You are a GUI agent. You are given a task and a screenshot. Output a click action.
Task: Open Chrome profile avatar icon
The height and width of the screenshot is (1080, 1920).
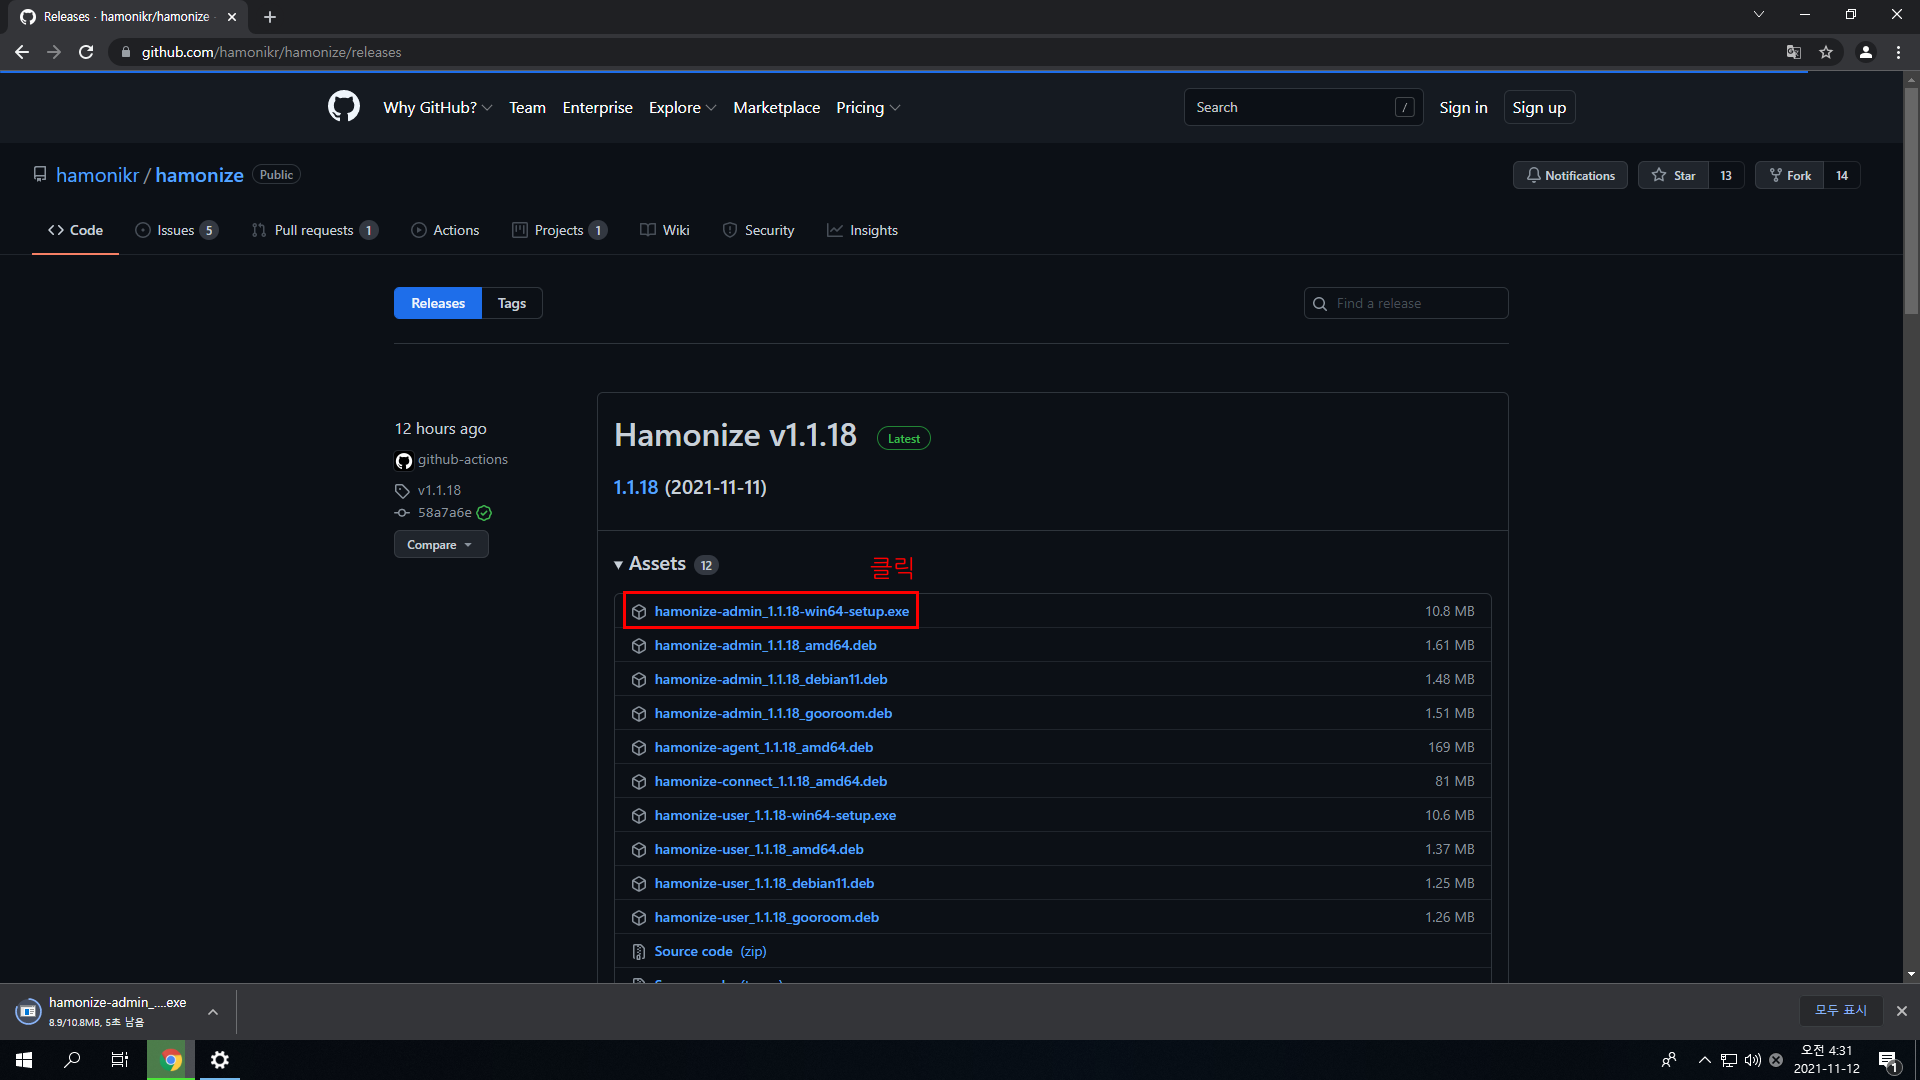tap(1865, 52)
